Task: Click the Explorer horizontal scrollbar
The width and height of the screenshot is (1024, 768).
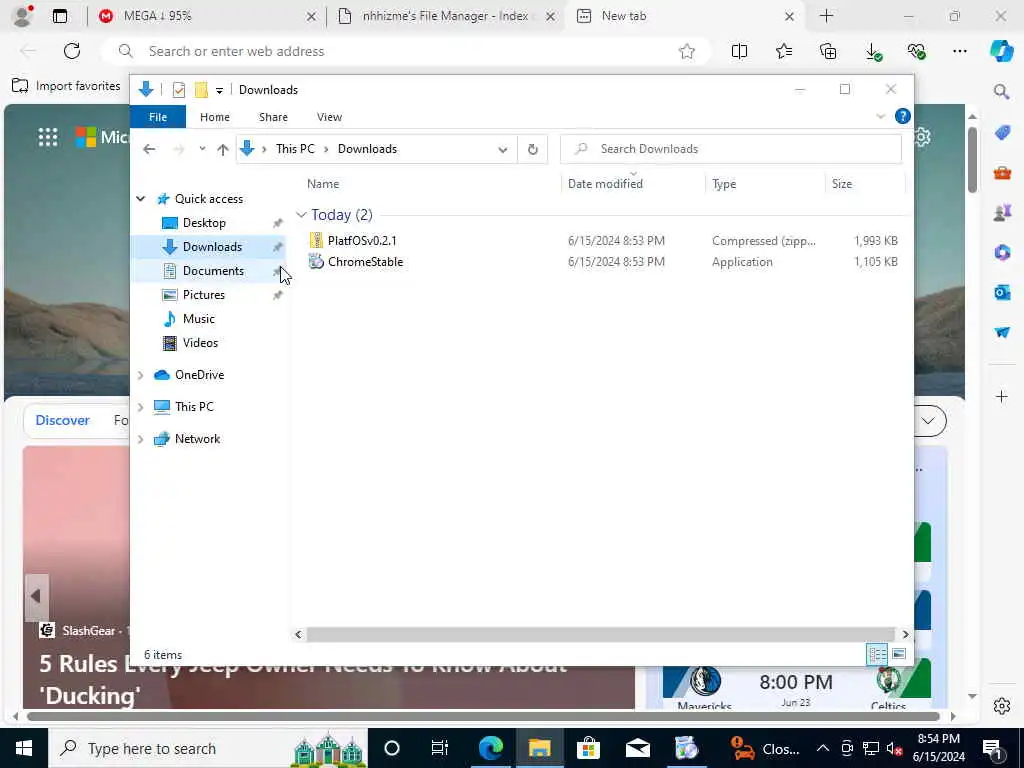Action: point(601,634)
